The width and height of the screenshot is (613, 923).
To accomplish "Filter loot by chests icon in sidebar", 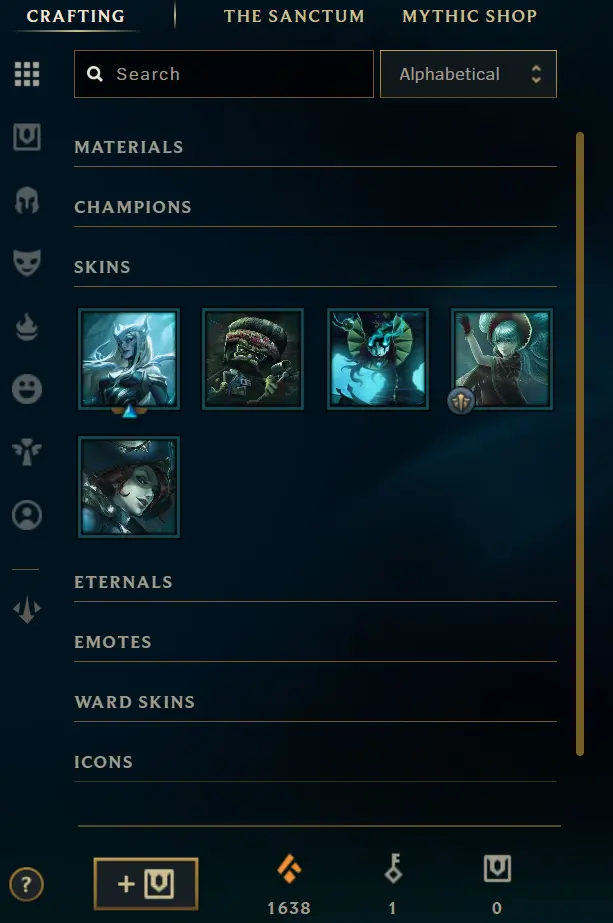I will 27,137.
